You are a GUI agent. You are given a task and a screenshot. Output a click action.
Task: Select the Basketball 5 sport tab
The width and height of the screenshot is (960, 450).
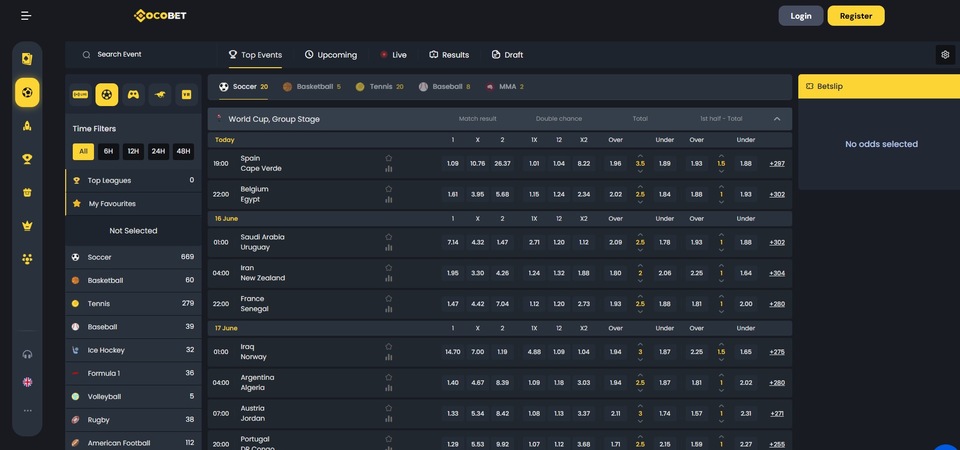(x=312, y=87)
